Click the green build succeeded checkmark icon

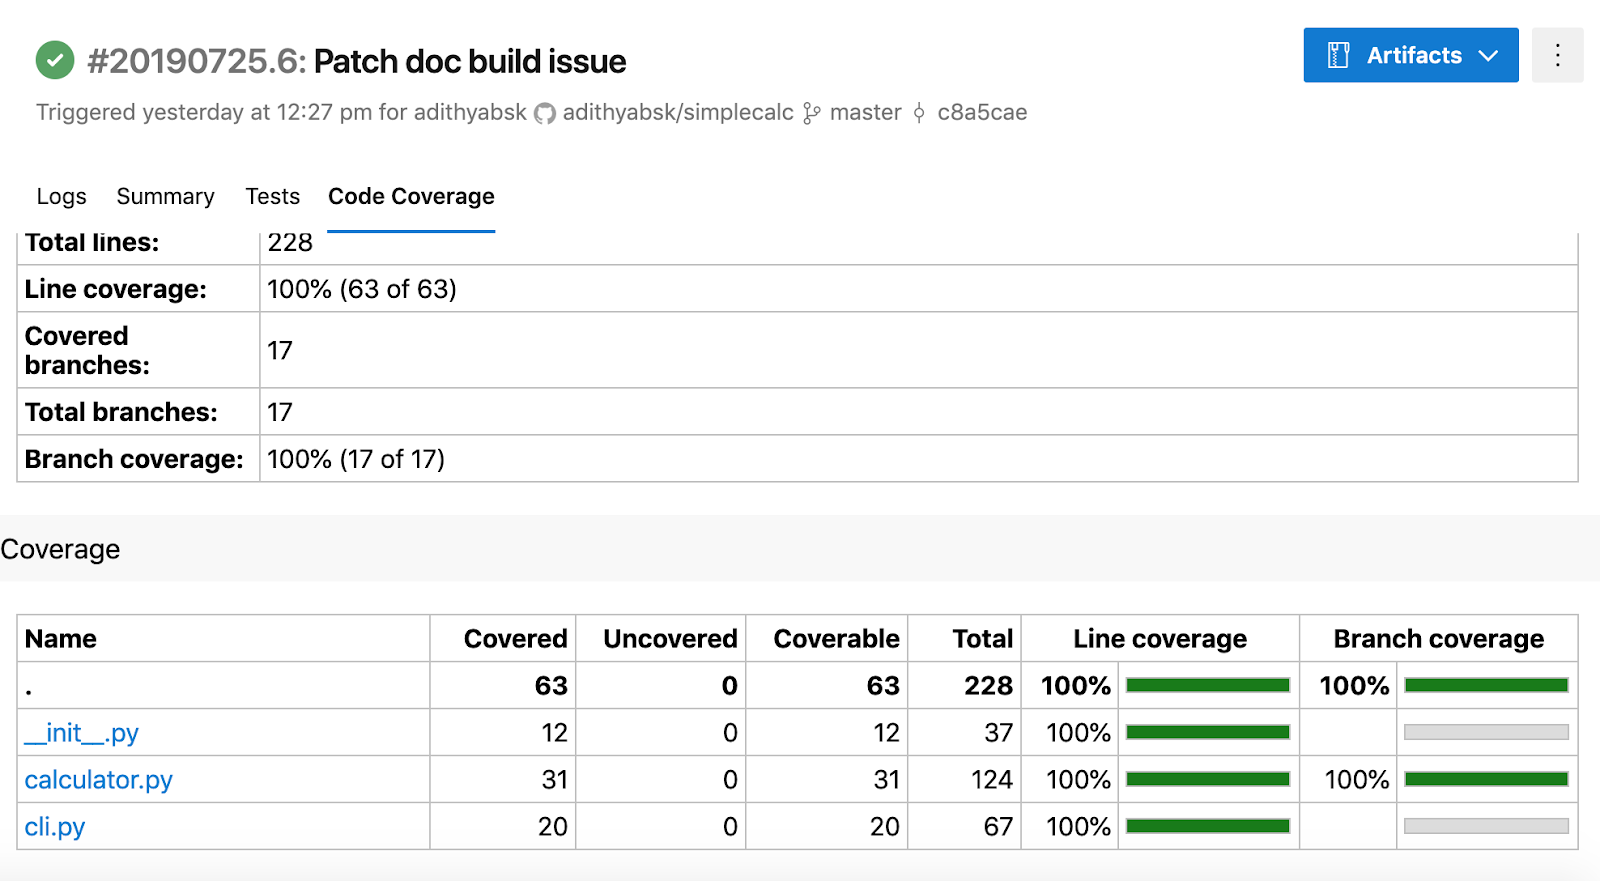coord(55,60)
